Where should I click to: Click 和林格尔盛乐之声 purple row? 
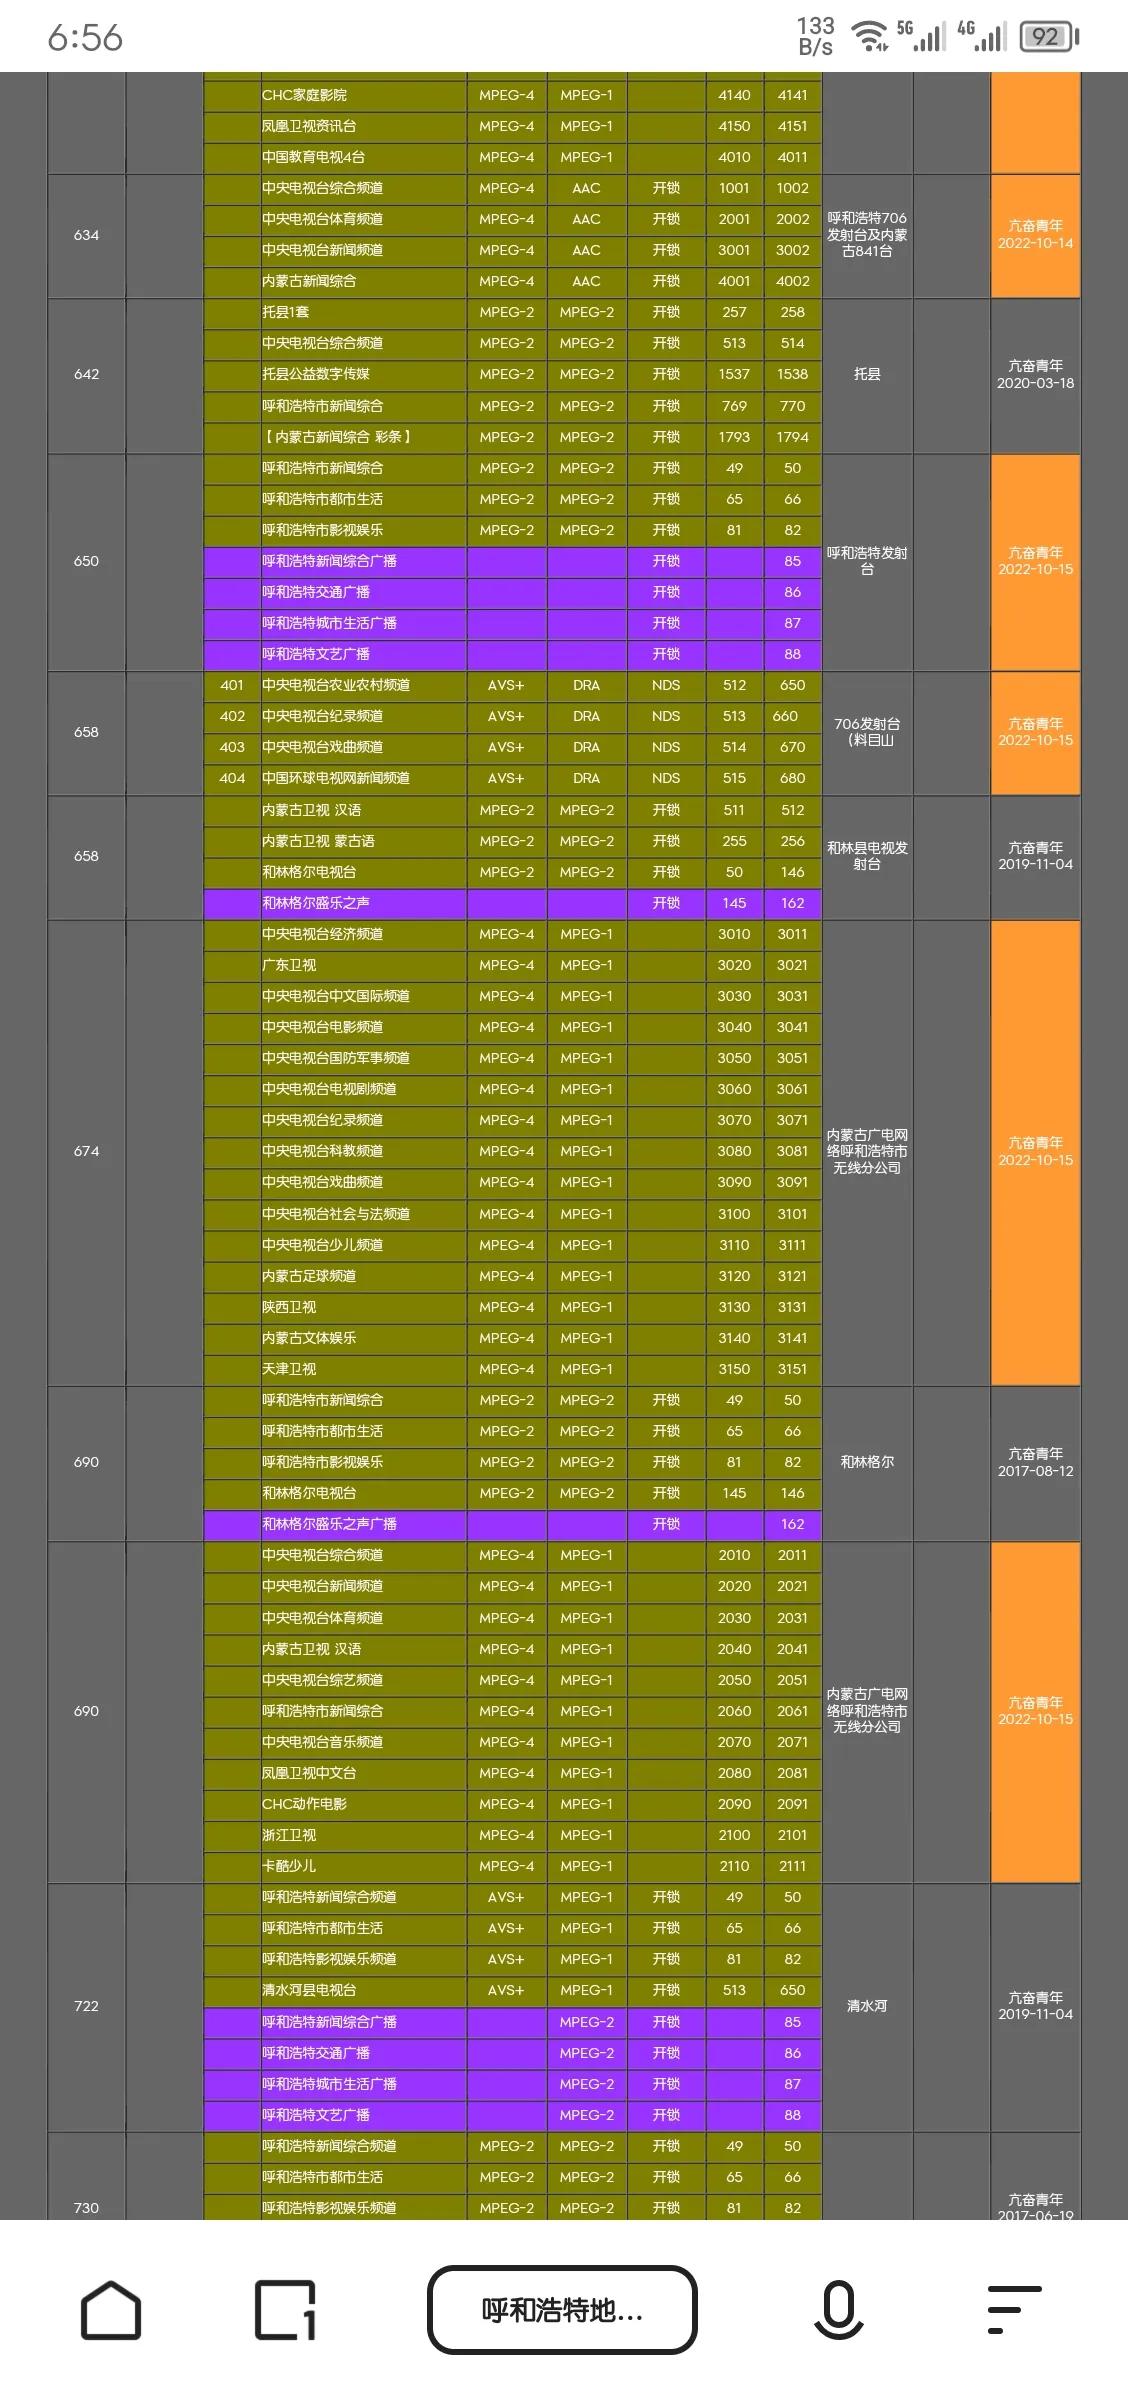(x=512, y=903)
